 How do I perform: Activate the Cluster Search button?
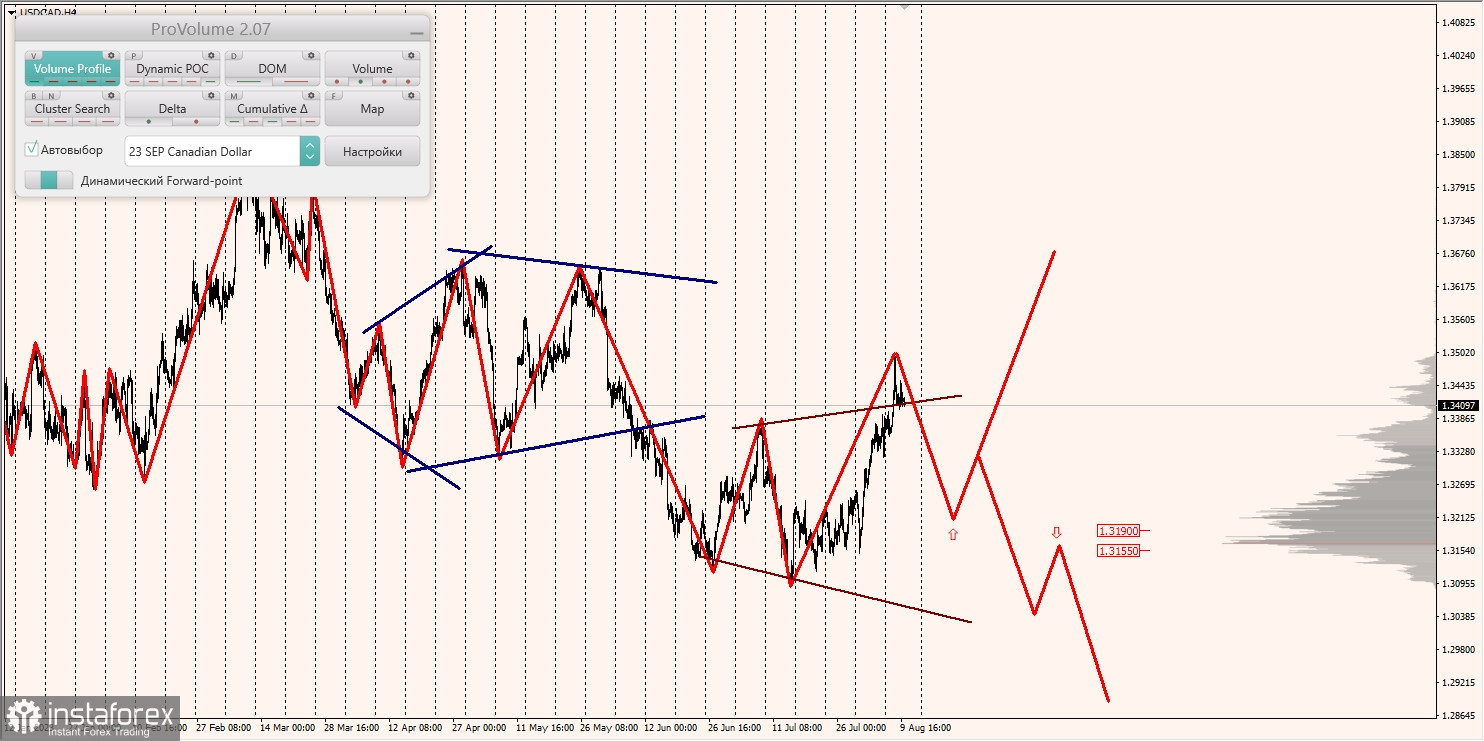72,108
